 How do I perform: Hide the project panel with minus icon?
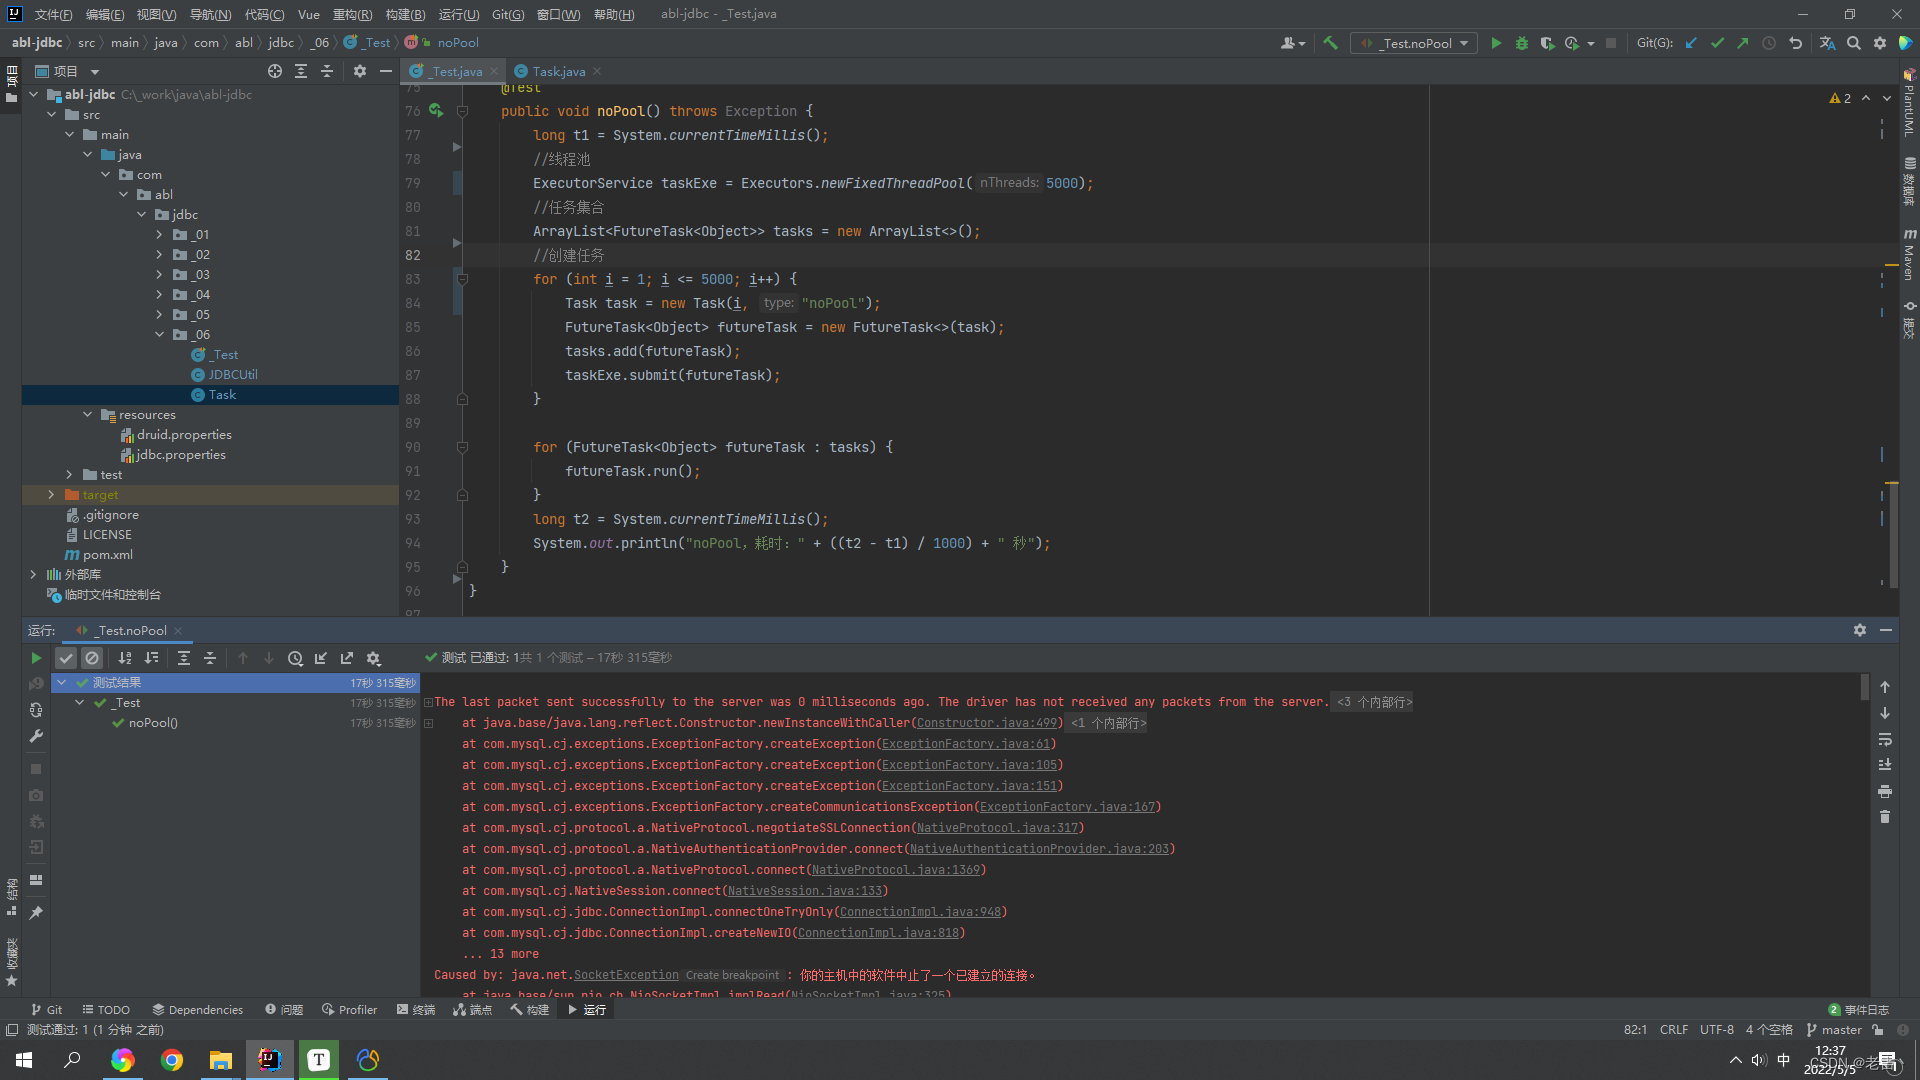pos(386,71)
